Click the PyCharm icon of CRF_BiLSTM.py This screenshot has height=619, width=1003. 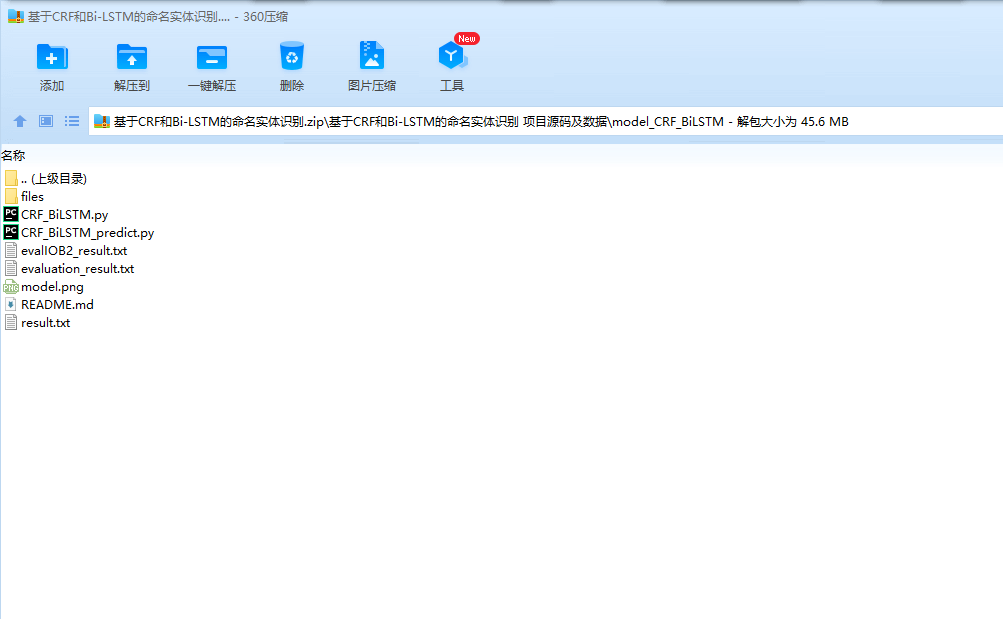point(11,214)
